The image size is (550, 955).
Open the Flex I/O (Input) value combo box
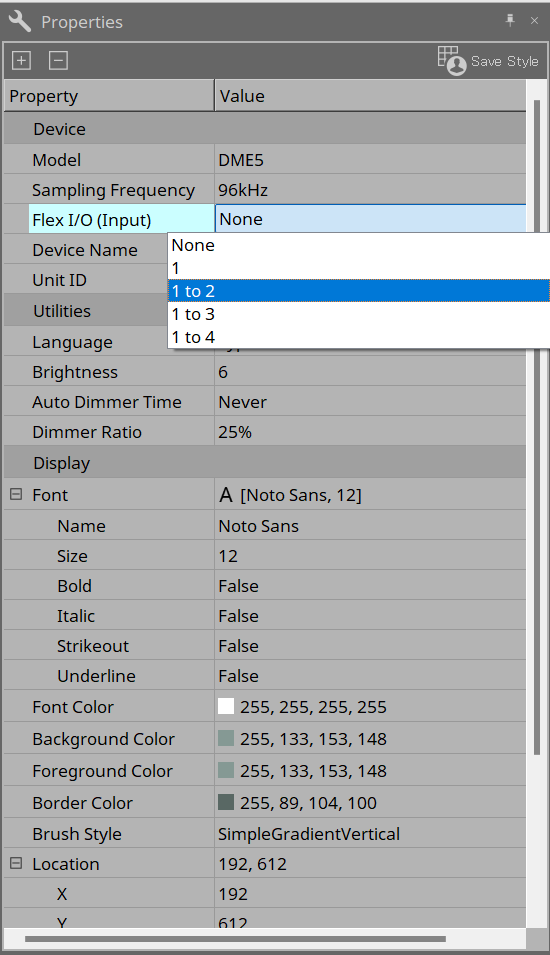(x=370, y=219)
